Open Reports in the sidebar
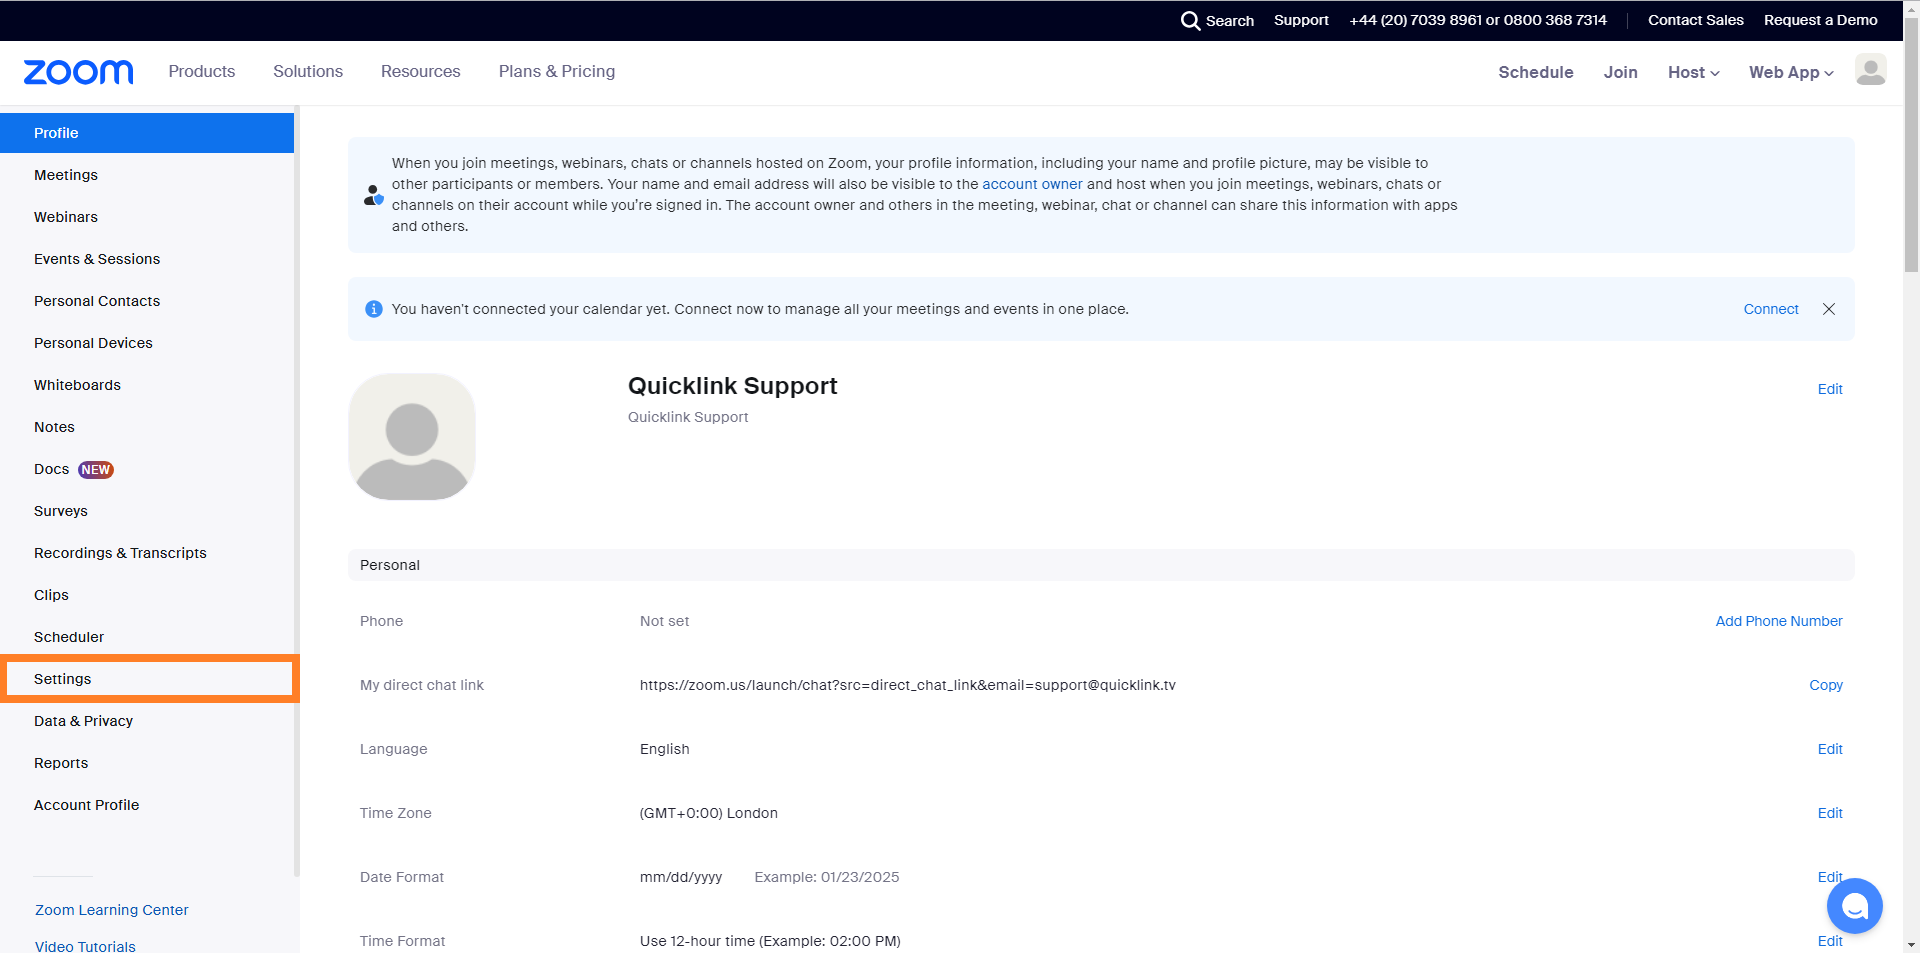 click(x=147, y=763)
